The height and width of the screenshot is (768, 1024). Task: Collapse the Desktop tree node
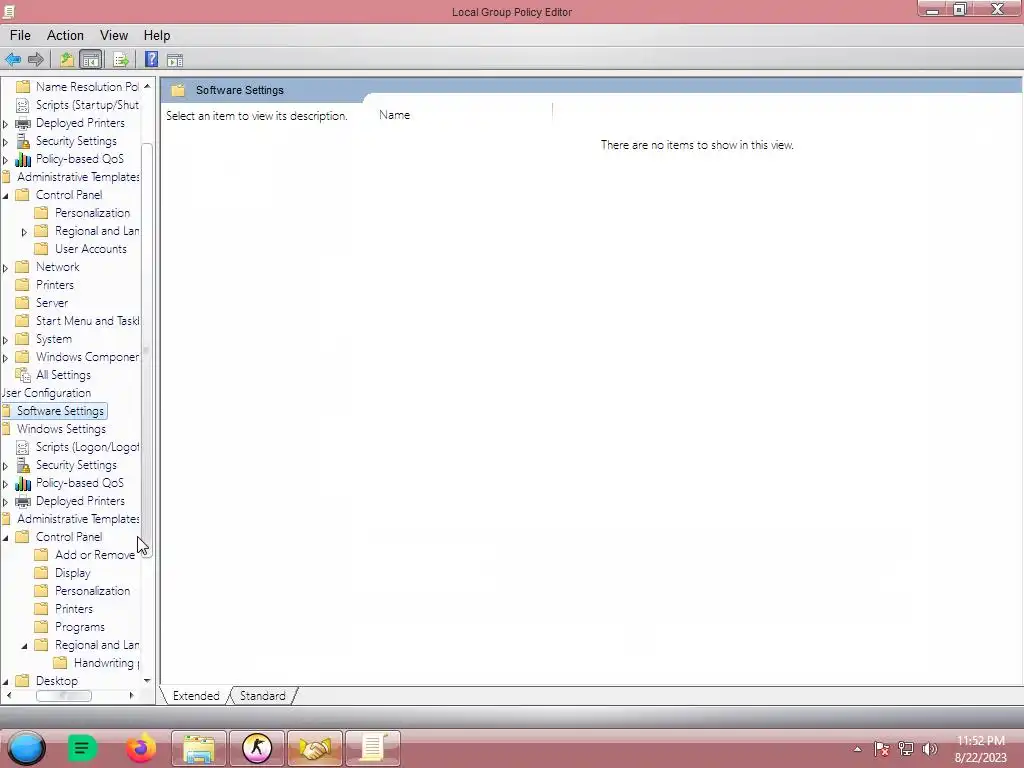click(6, 681)
